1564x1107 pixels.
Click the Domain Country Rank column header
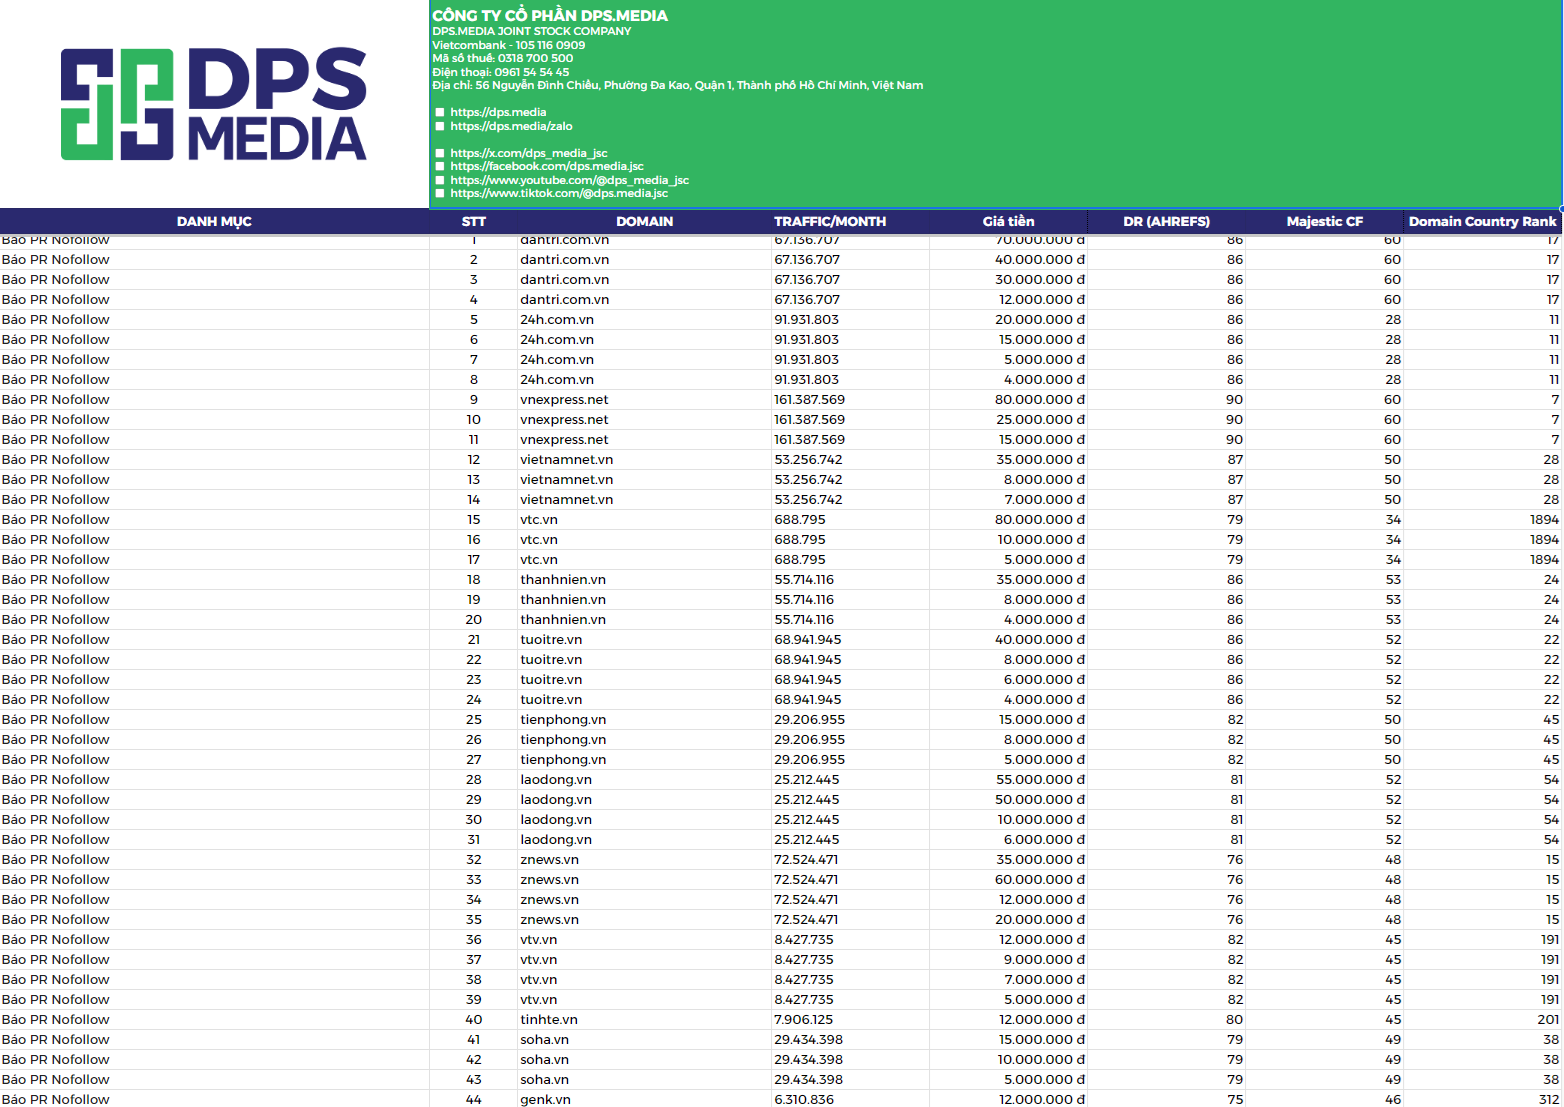pyautogui.click(x=1483, y=221)
